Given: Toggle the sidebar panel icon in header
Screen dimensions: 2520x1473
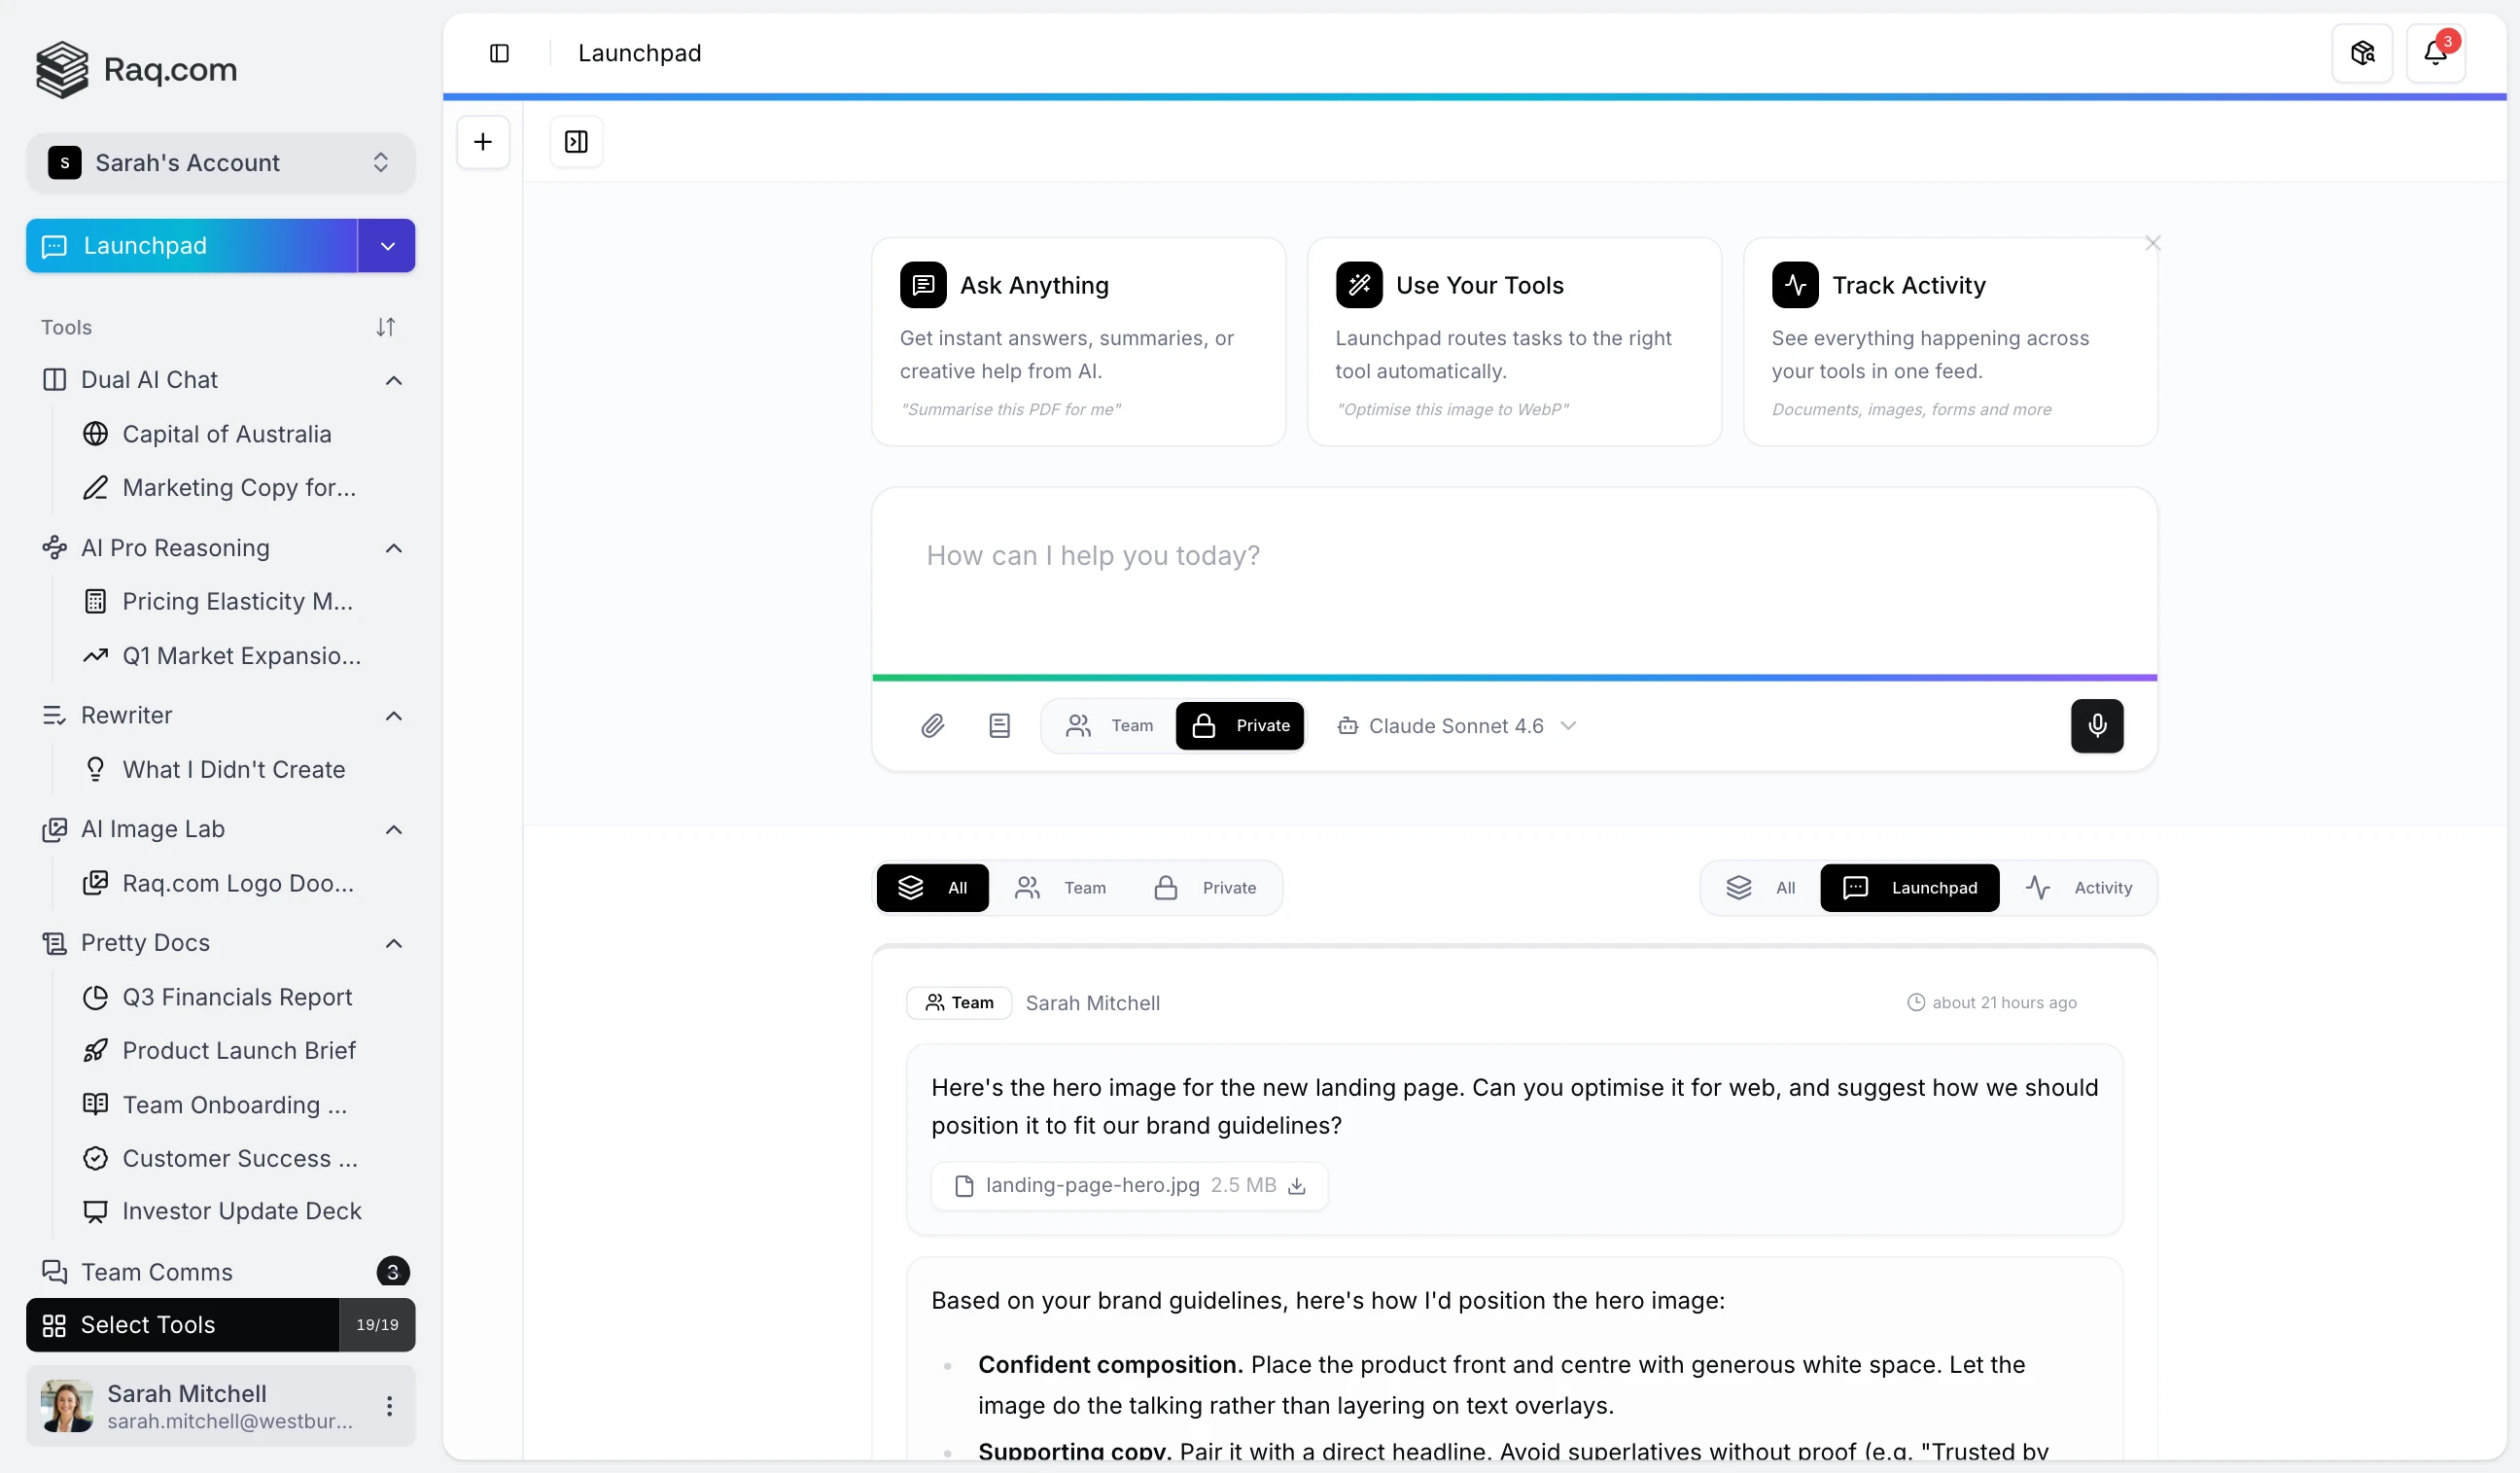Looking at the screenshot, I should (499, 53).
